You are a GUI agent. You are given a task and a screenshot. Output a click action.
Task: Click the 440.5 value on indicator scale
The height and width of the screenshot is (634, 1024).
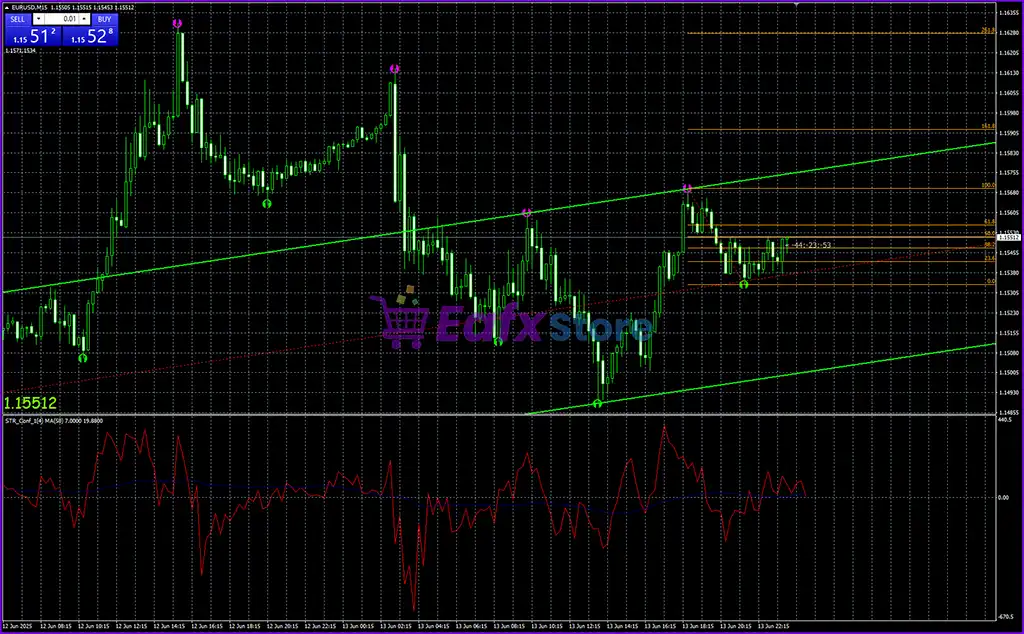coord(1005,421)
